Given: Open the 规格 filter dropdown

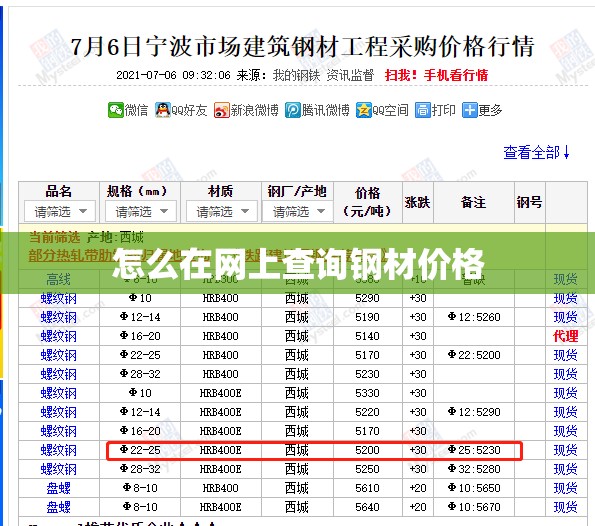Looking at the screenshot, I should click(141, 211).
